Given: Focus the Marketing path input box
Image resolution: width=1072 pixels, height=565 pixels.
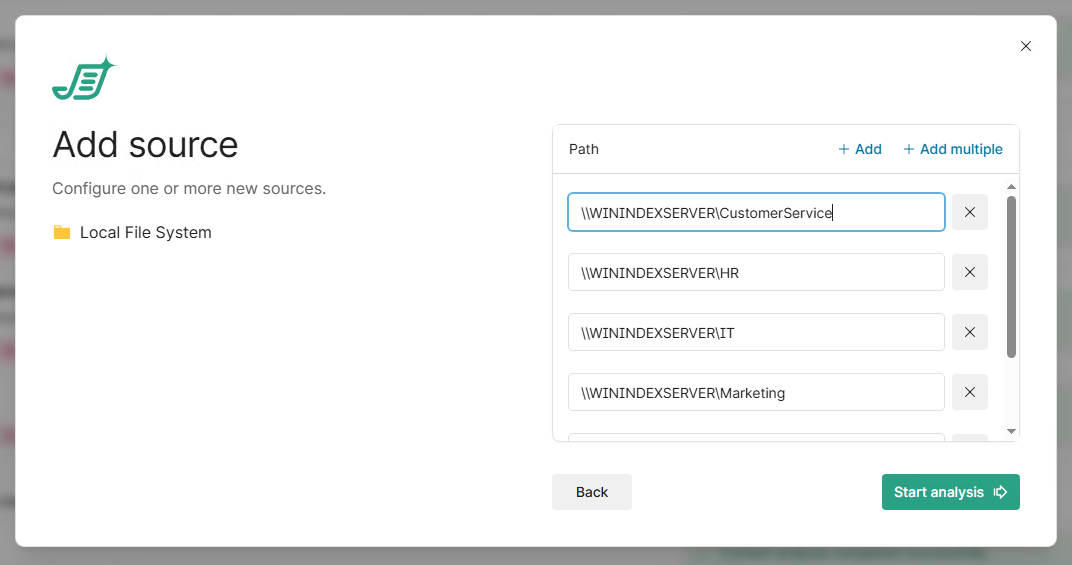Looking at the screenshot, I should [x=755, y=392].
